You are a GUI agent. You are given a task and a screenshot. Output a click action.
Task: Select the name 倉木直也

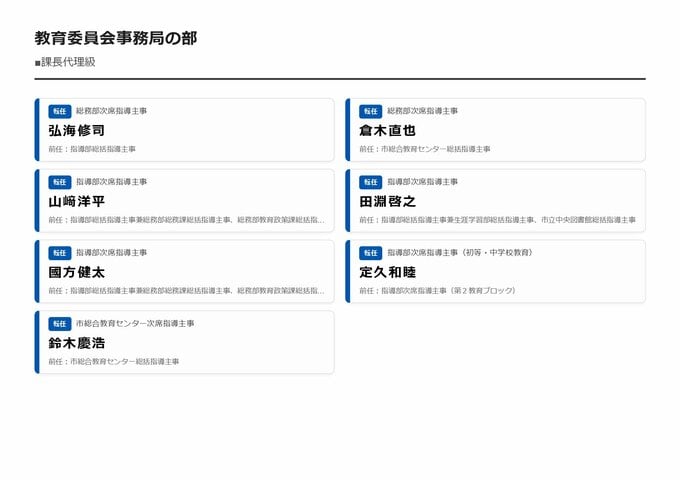point(387,130)
